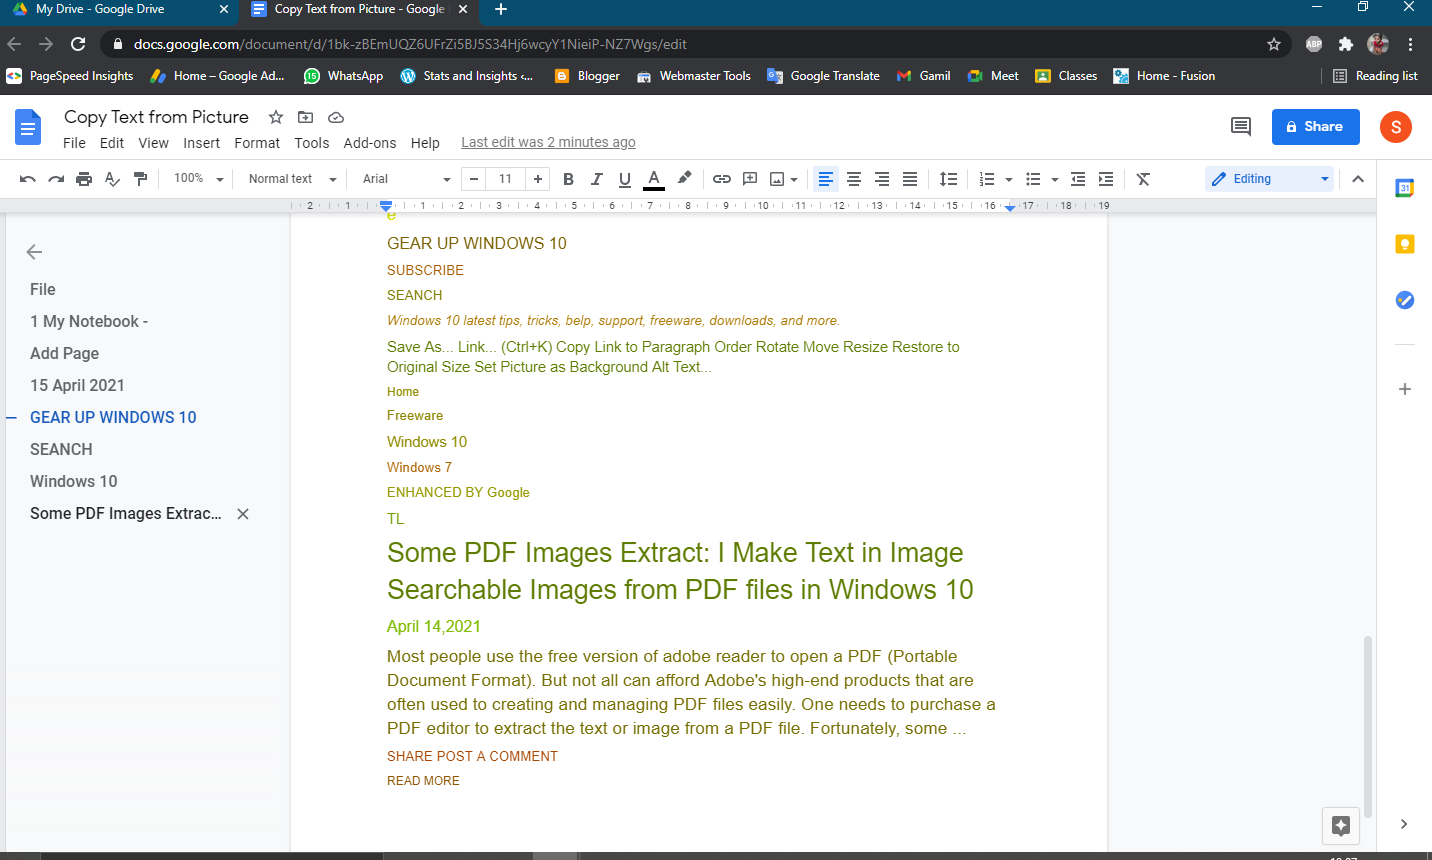1432x860 pixels.
Task: Click the Share button
Action: 1315,127
